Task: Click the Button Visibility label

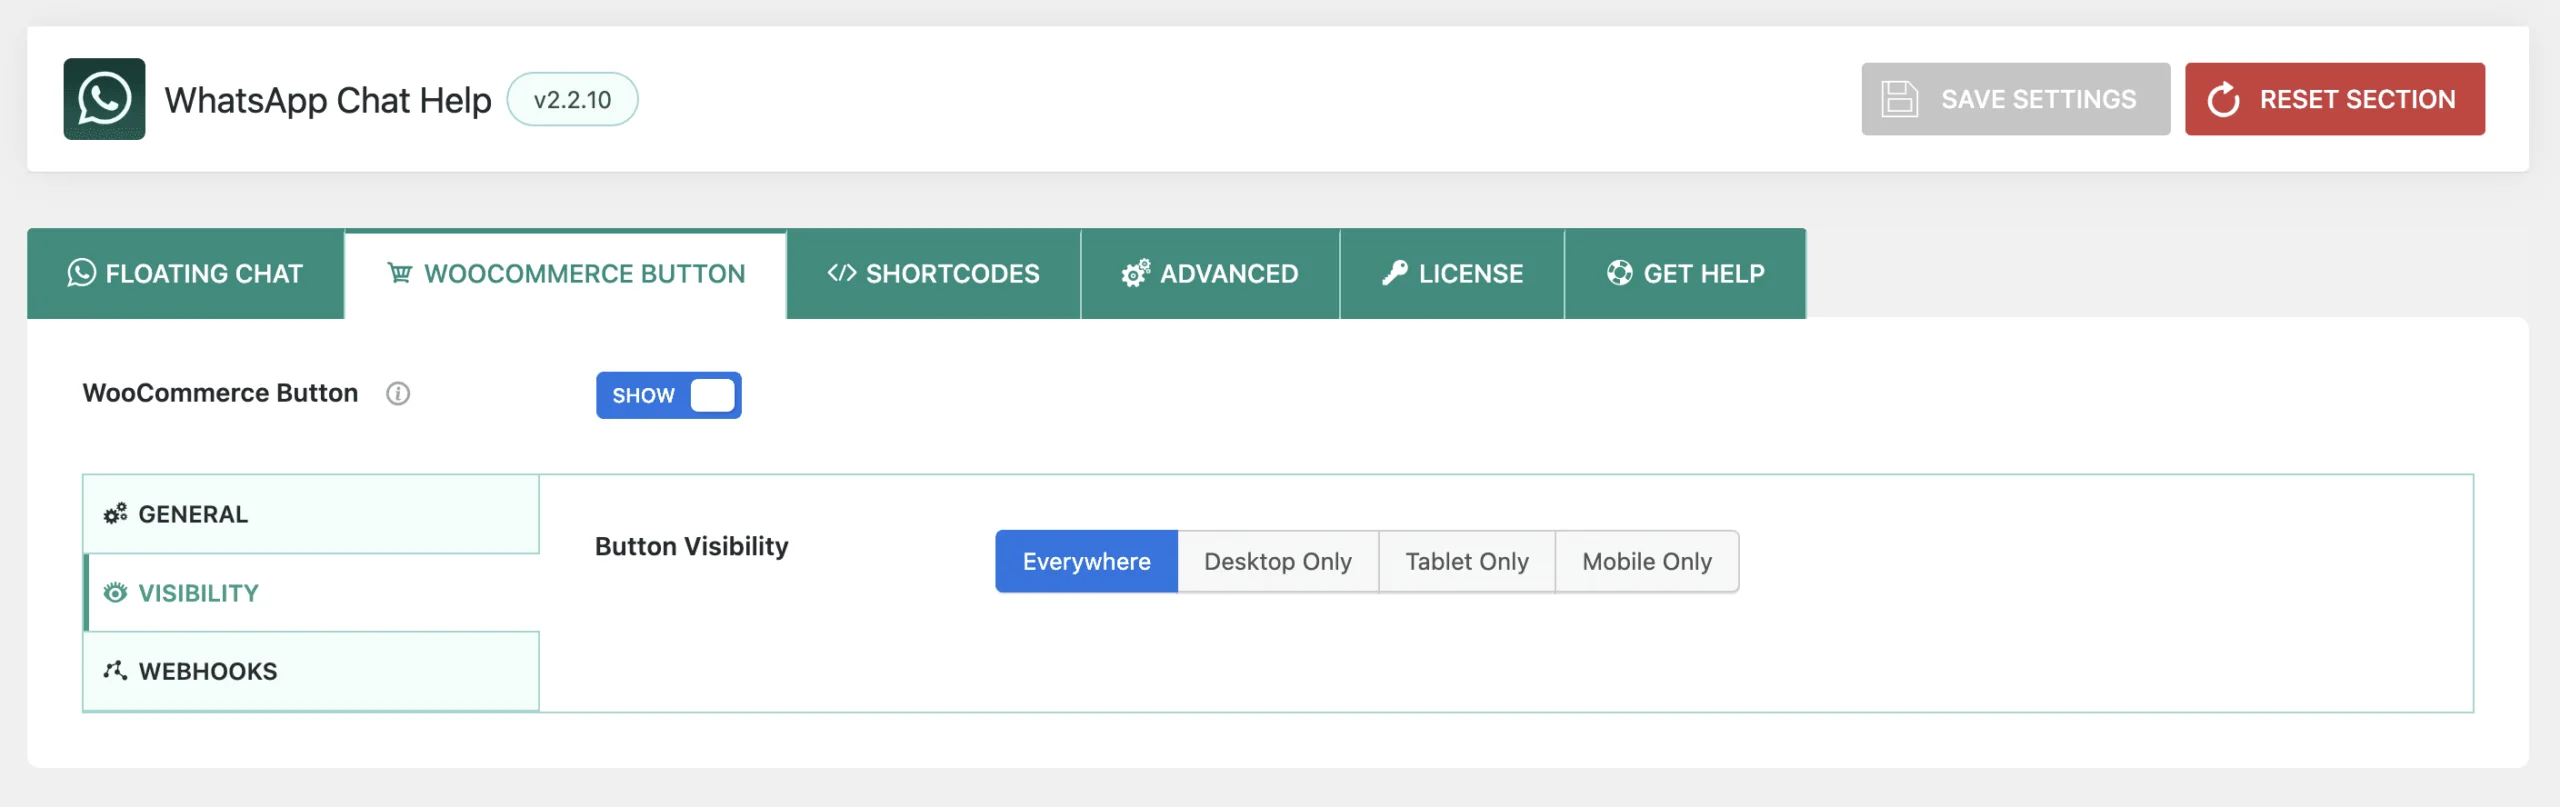Action: (692, 546)
